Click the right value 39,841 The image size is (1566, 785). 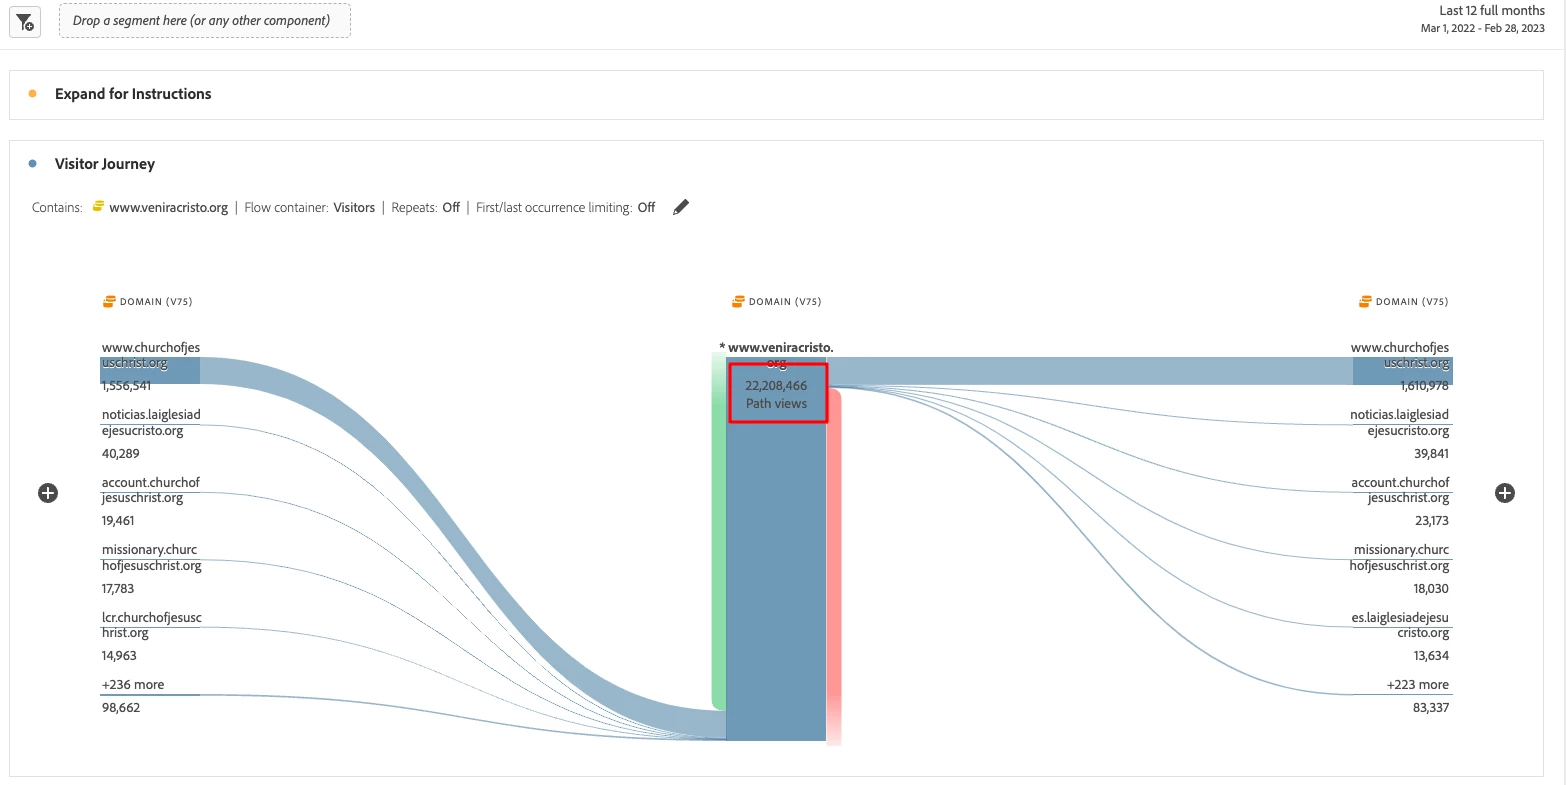coord(1431,453)
